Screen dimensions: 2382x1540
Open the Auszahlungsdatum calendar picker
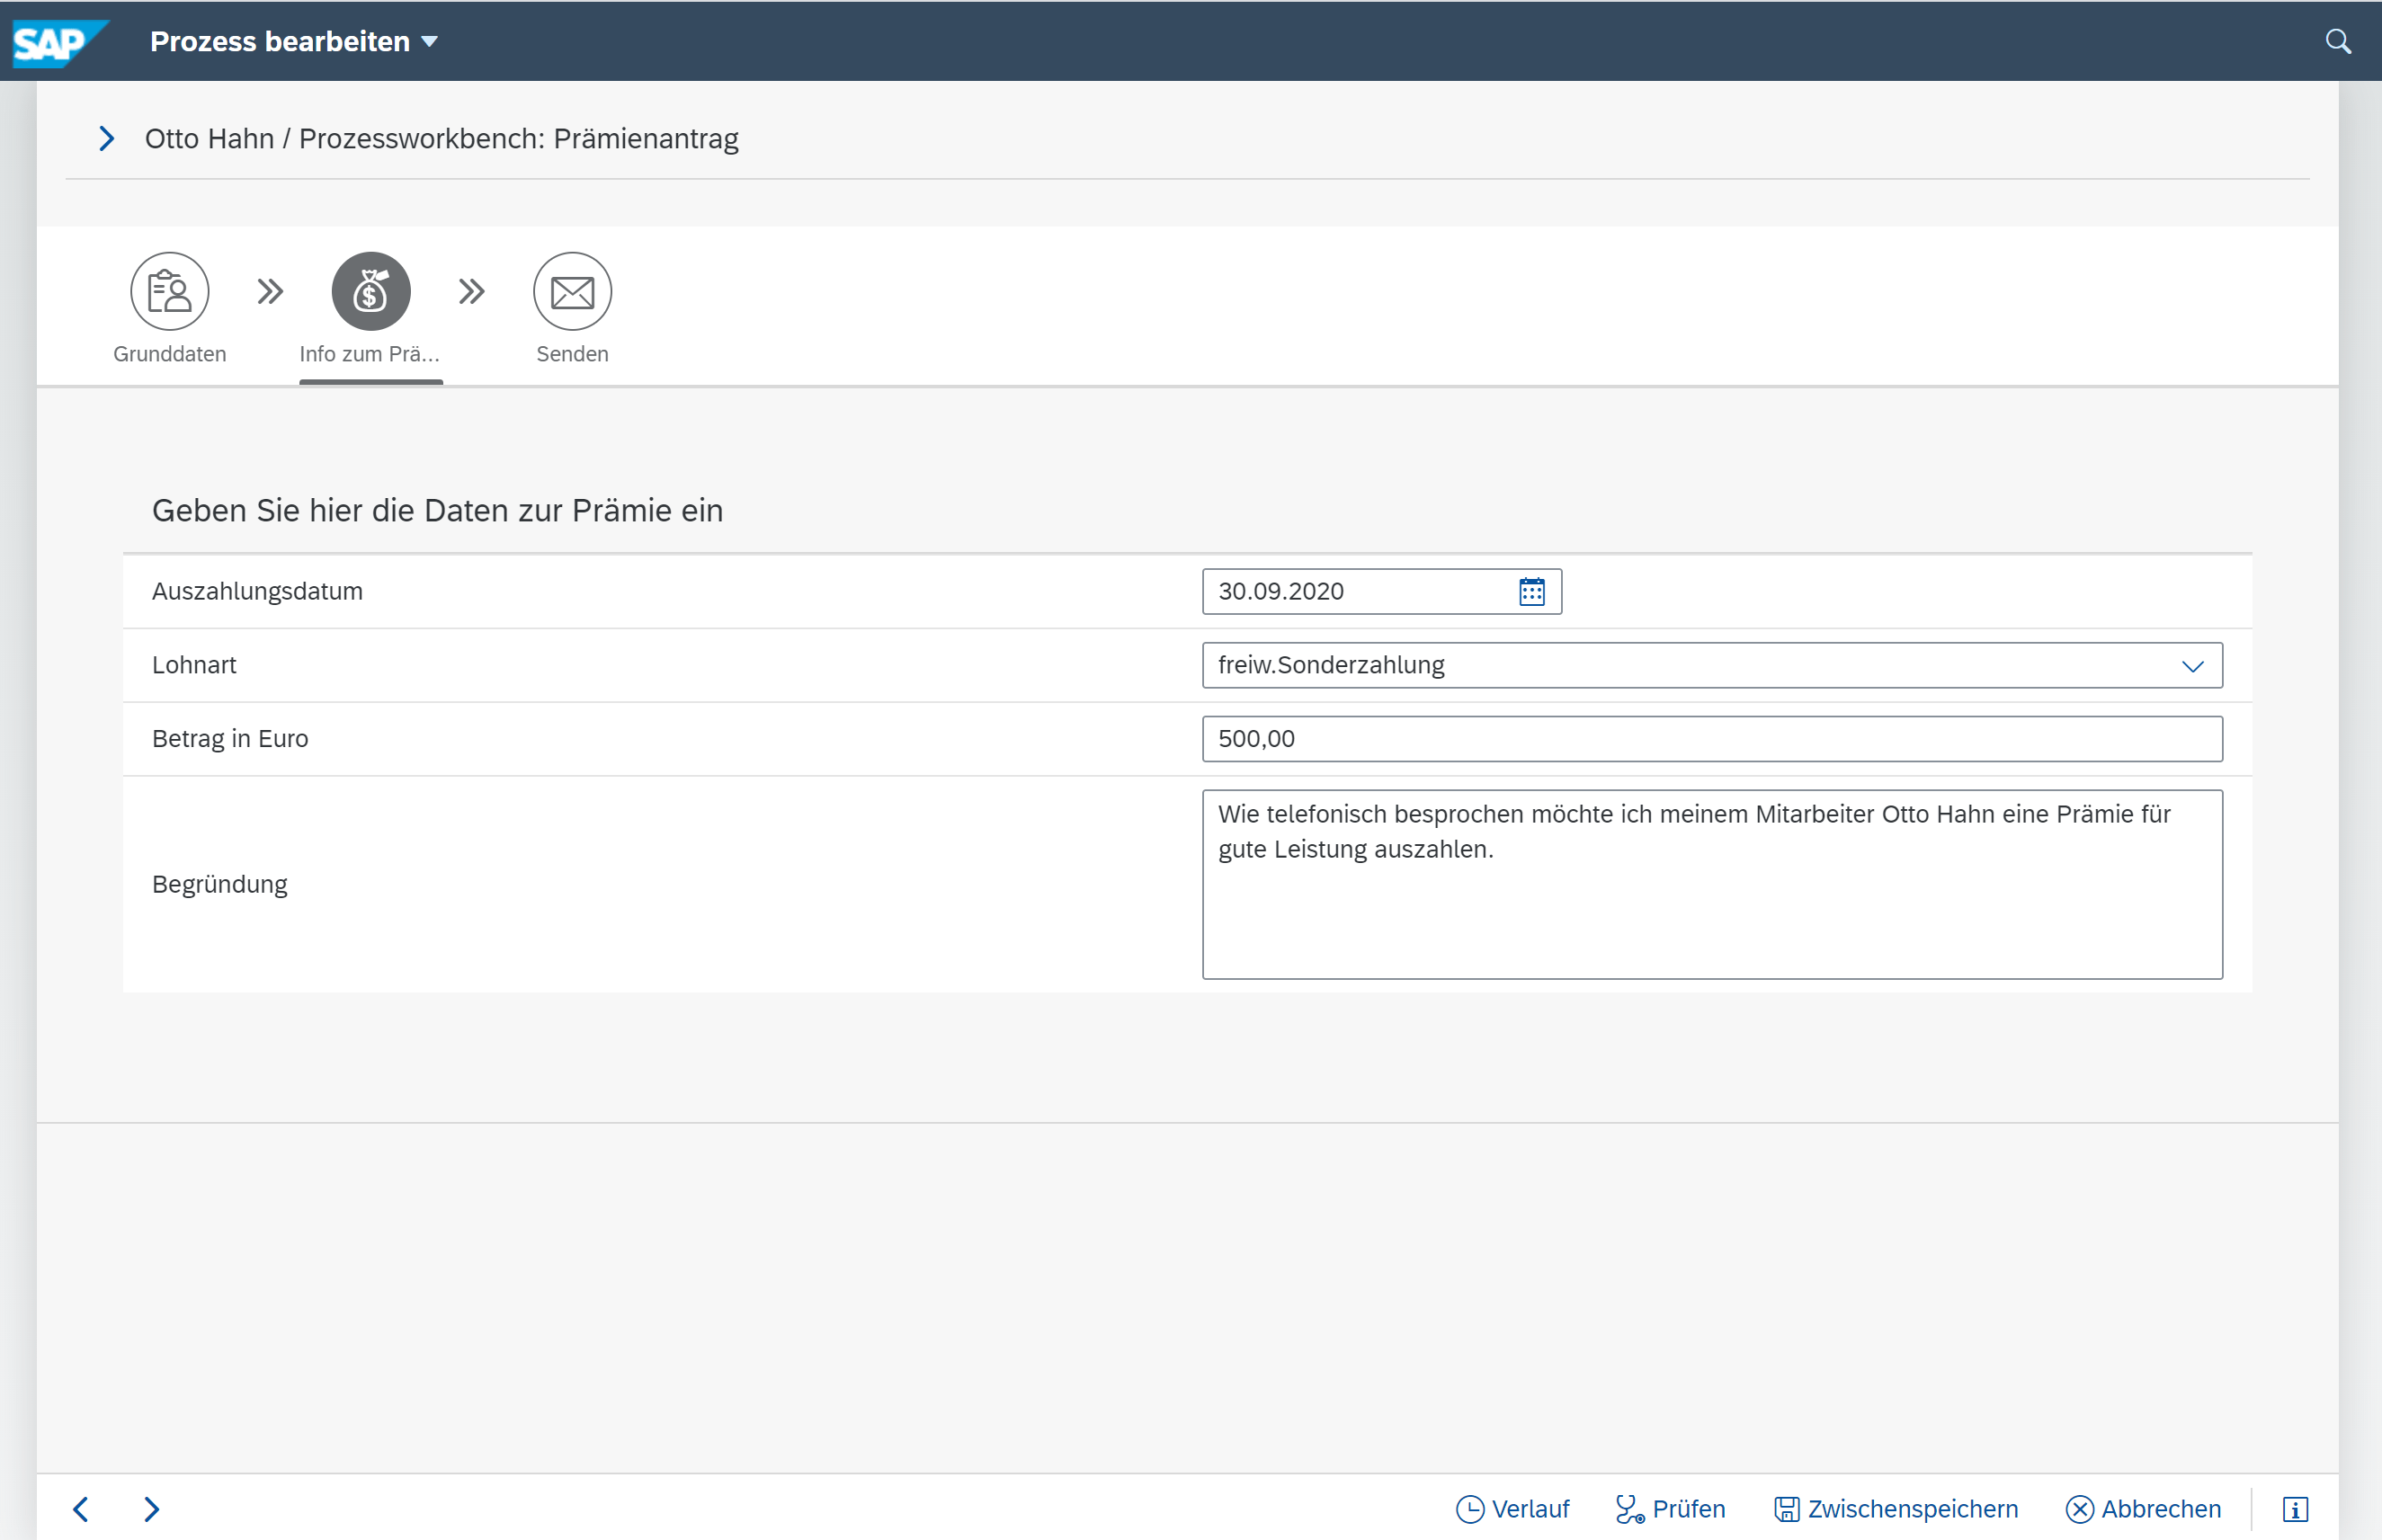coord(1531,592)
